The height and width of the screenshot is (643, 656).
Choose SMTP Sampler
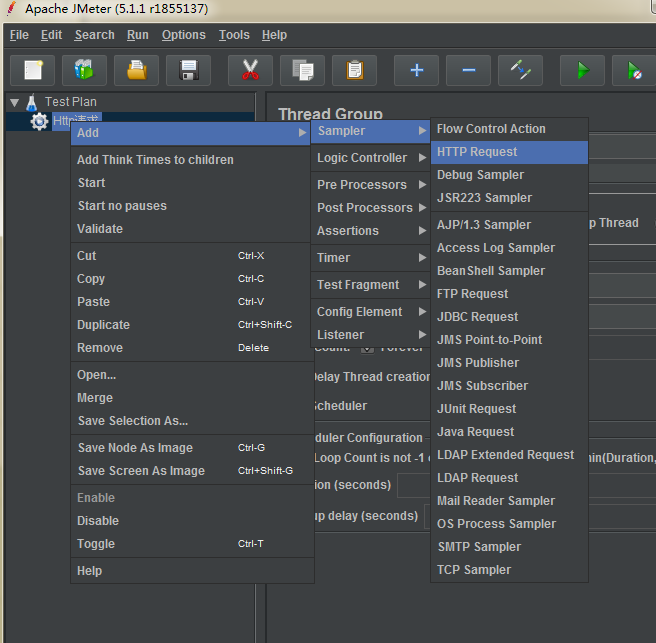[x=509, y=547]
